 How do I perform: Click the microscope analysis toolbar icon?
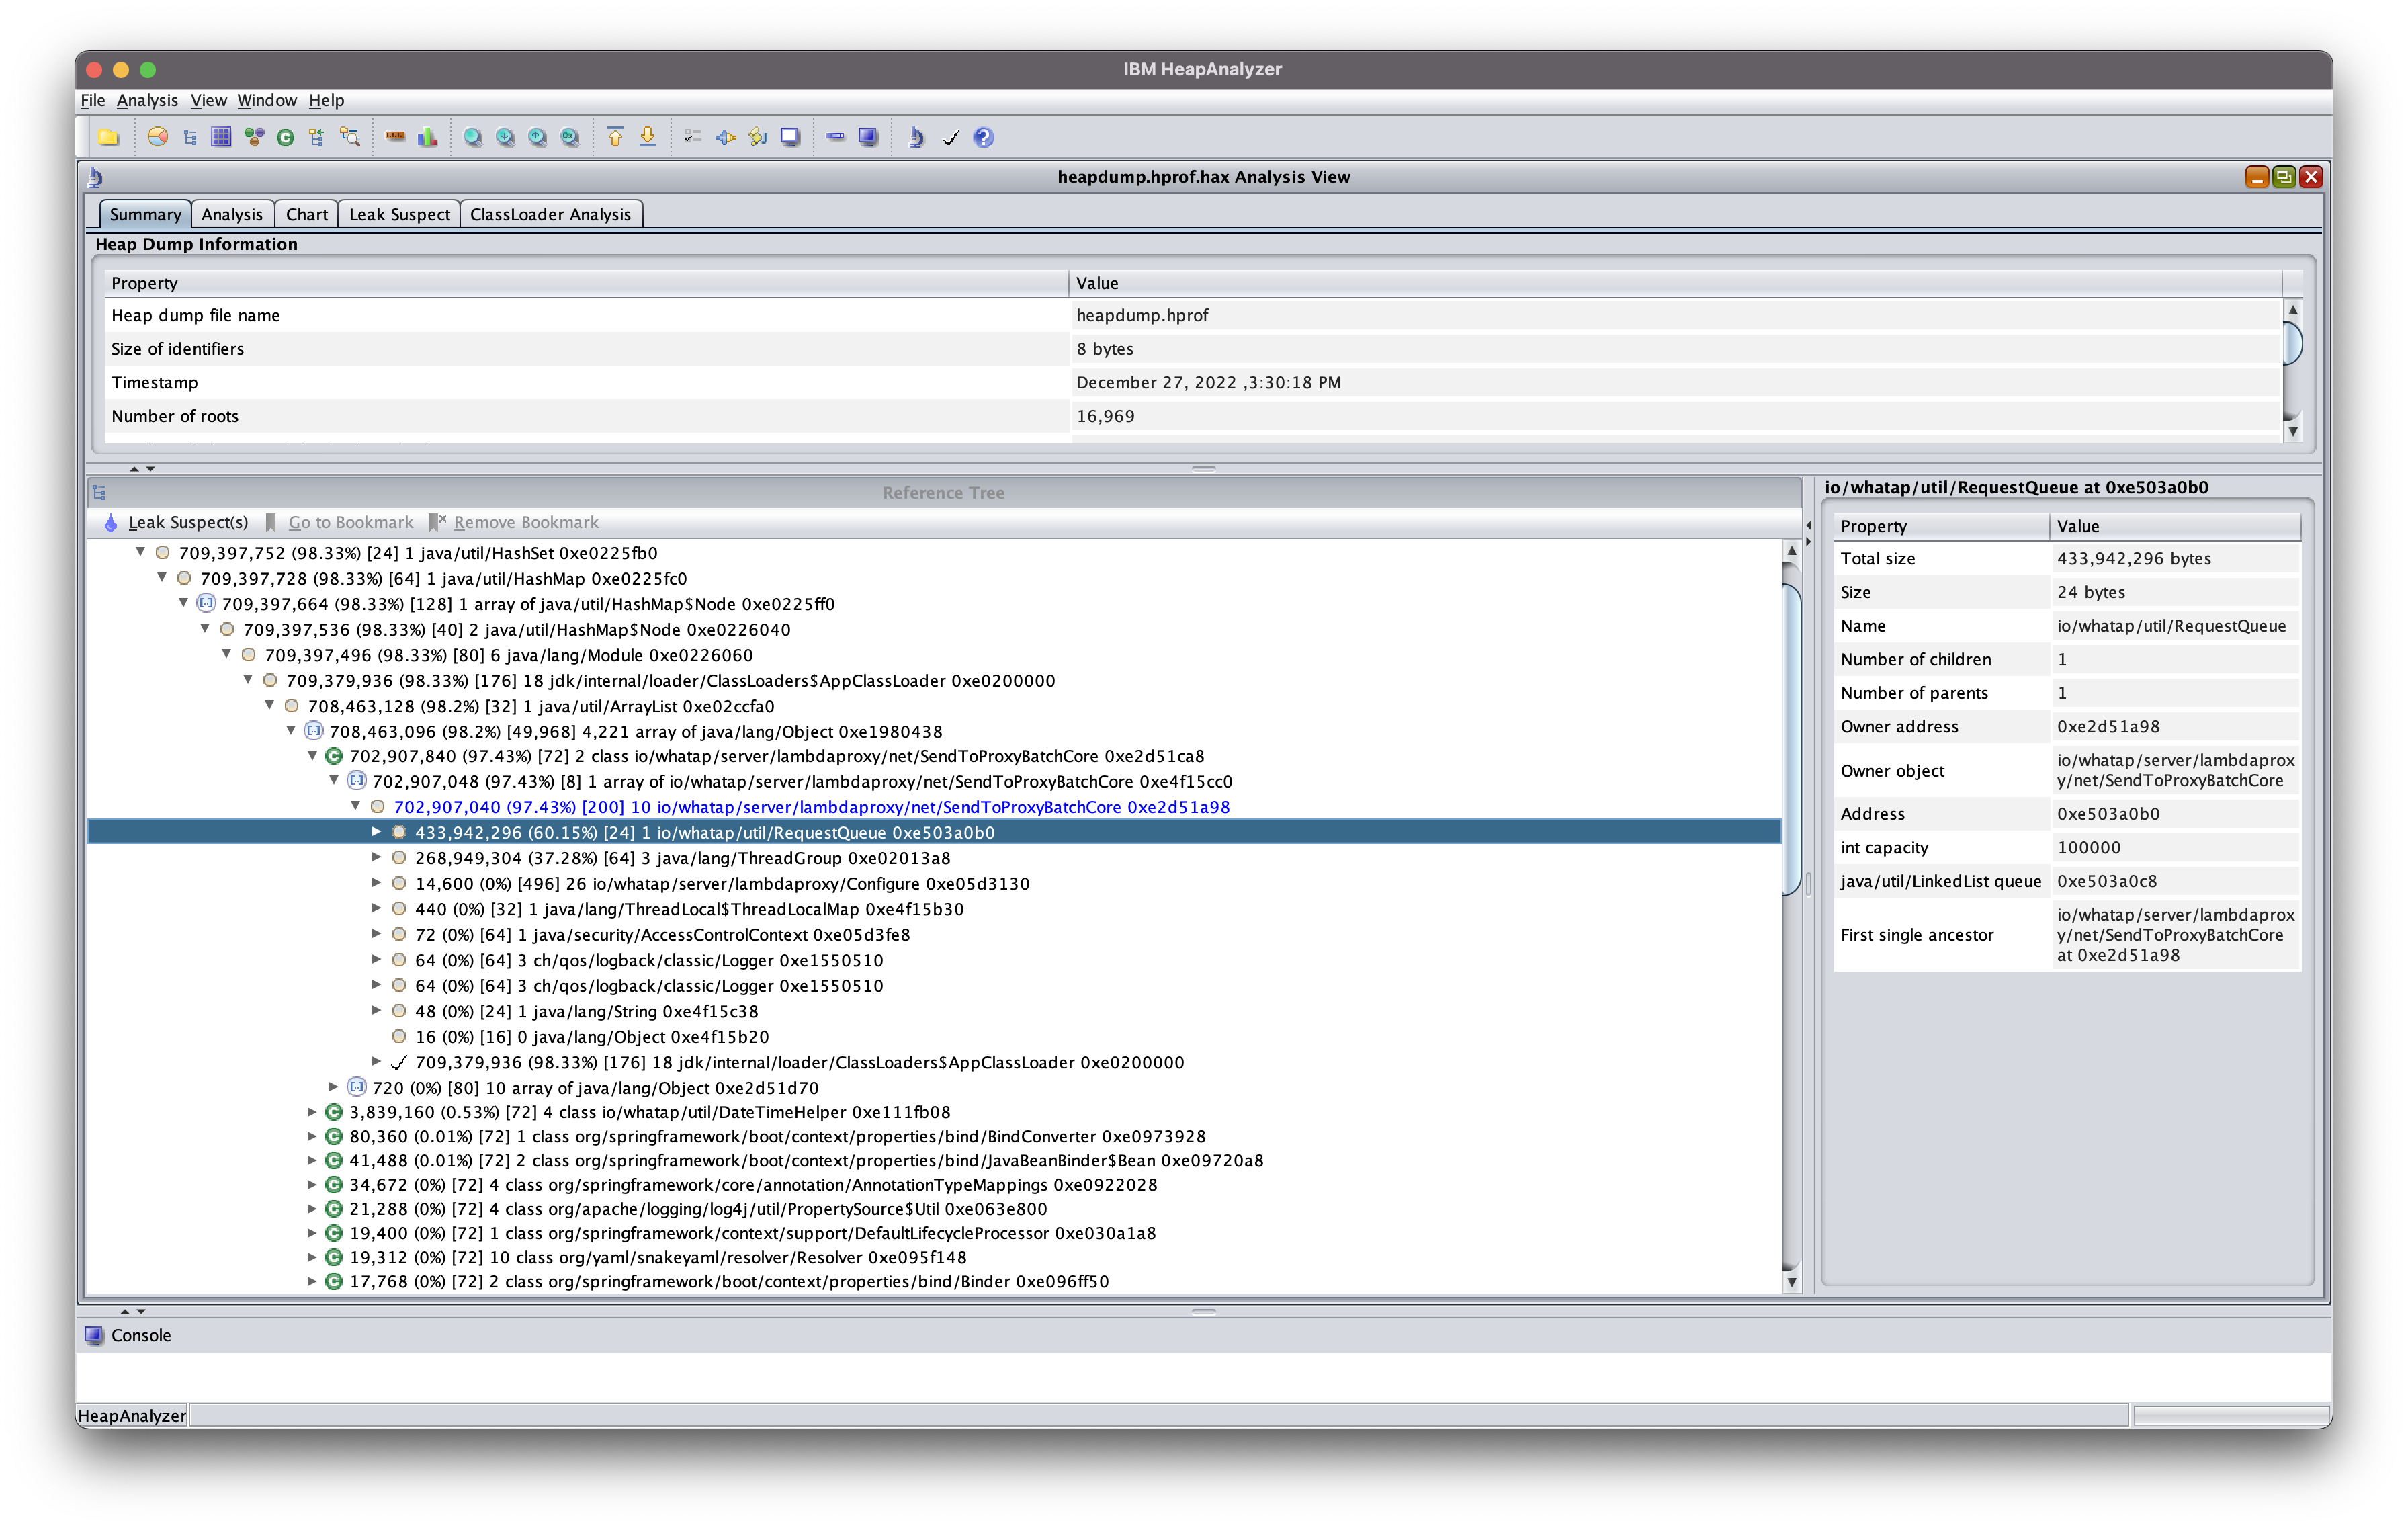click(916, 137)
